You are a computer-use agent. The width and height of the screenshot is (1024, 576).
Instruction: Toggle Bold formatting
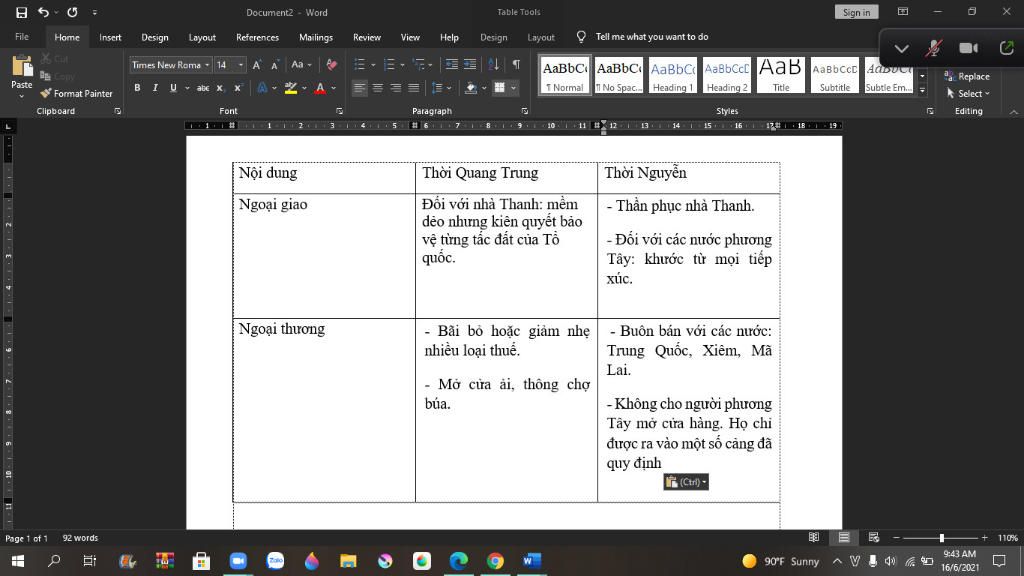[138, 88]
